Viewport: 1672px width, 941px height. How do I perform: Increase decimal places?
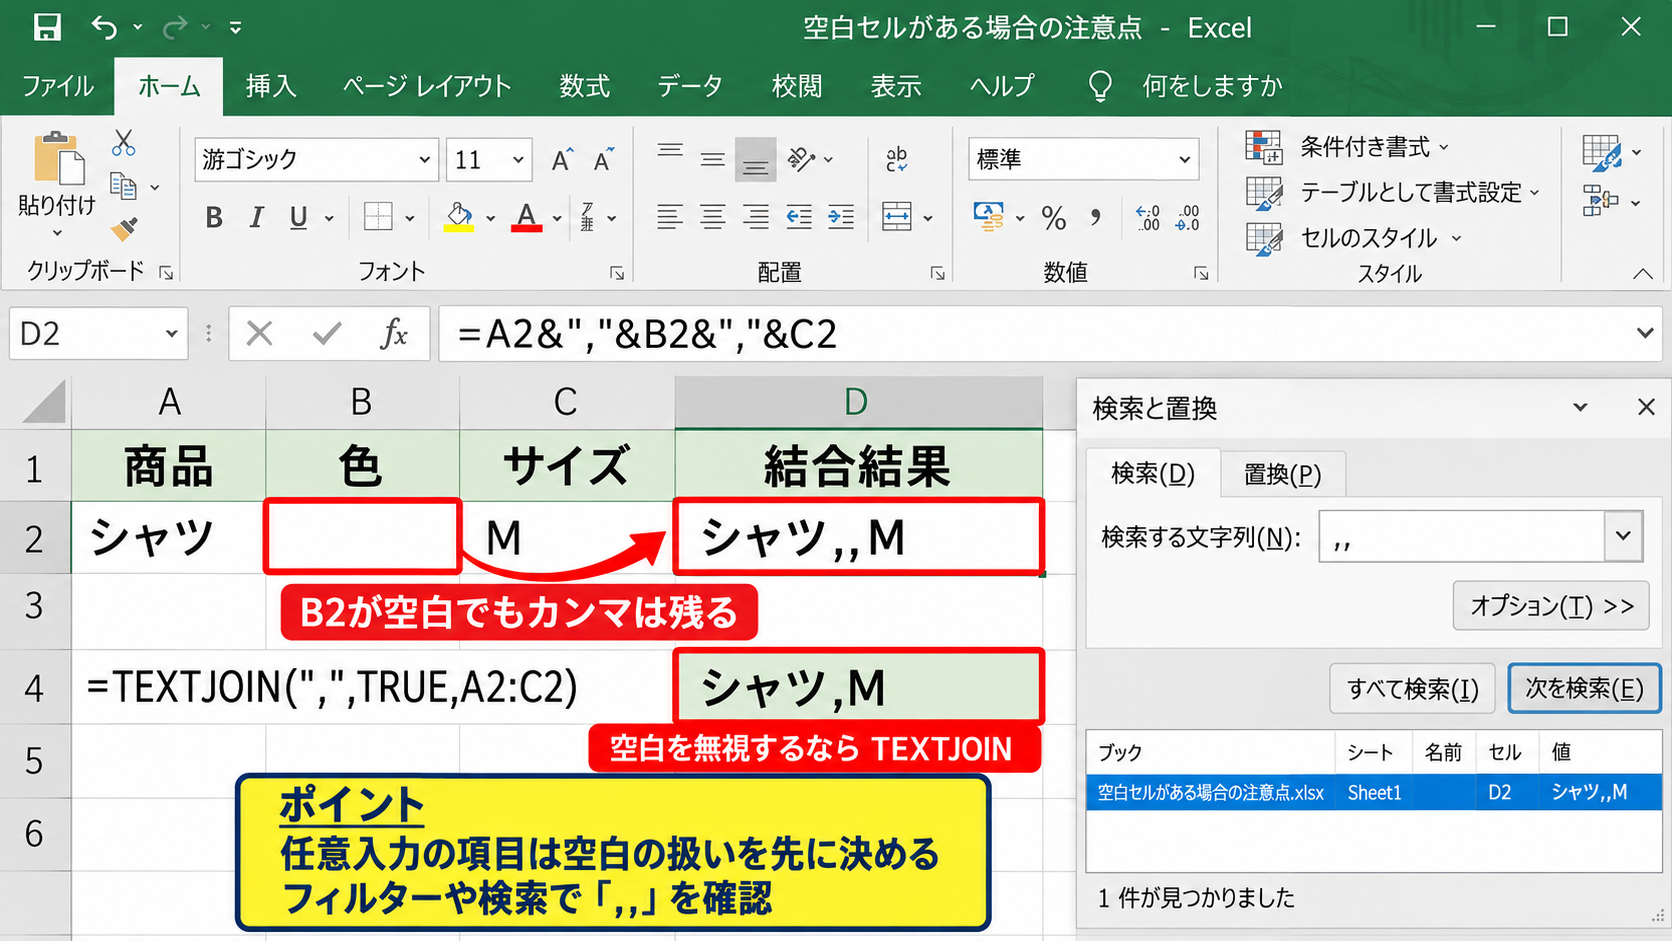click(1148, 217)
